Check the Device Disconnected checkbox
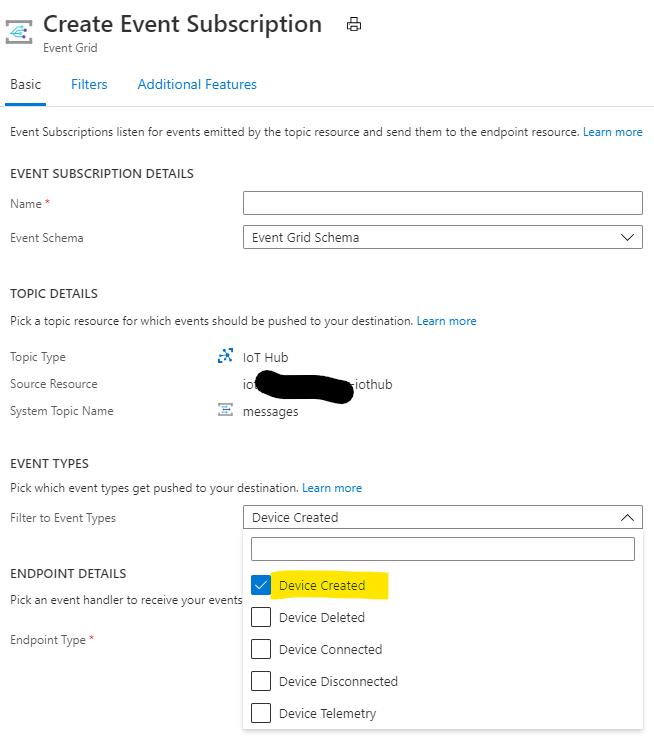 [261, 681]
